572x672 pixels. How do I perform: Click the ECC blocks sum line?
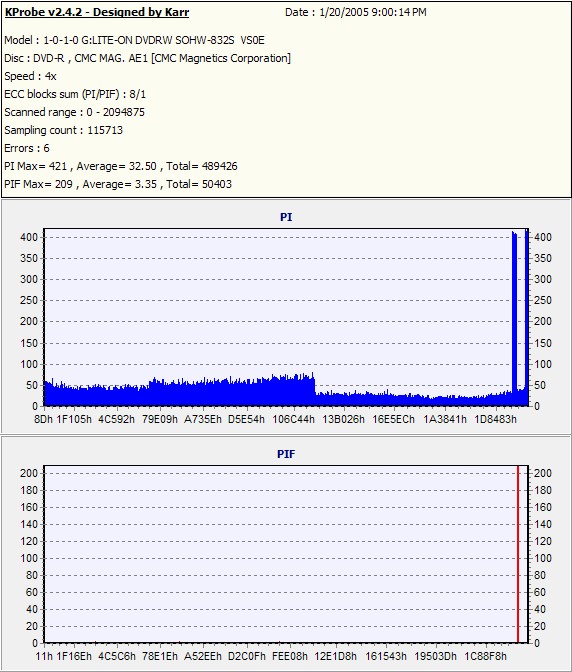(75, 94)
